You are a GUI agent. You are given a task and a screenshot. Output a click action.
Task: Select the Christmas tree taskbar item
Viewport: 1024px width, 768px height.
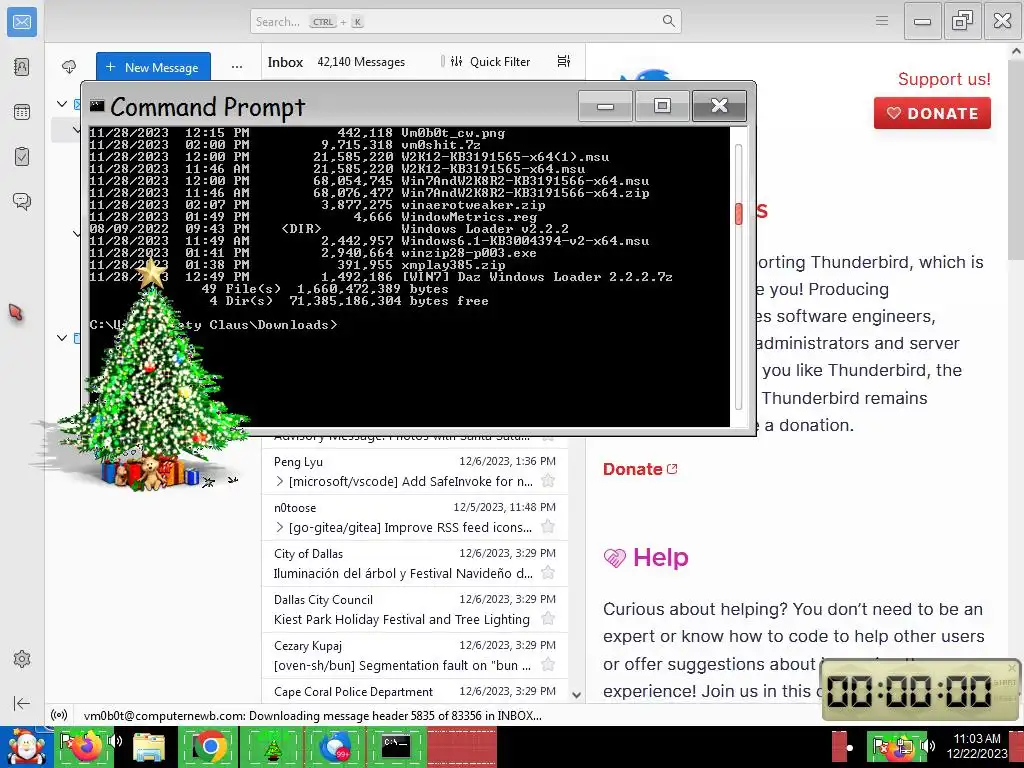coord(272,746)
